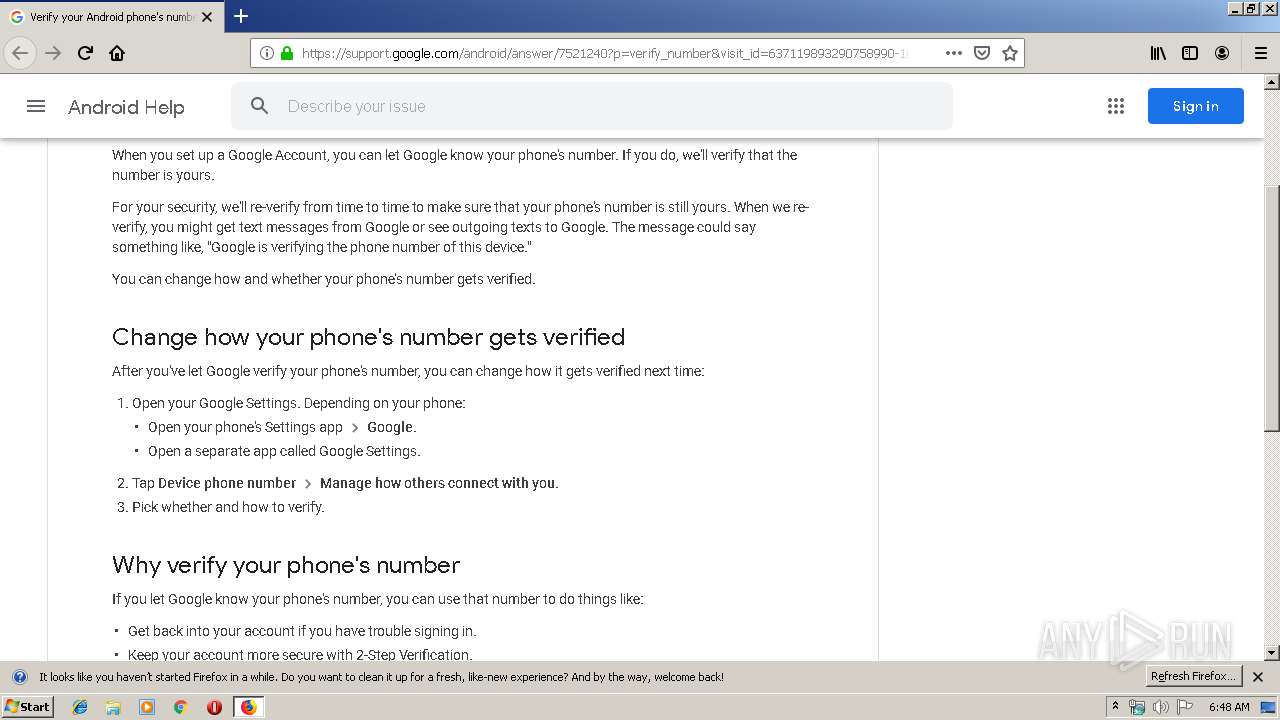Click the browser forward arrow

[x=53, y=53]
